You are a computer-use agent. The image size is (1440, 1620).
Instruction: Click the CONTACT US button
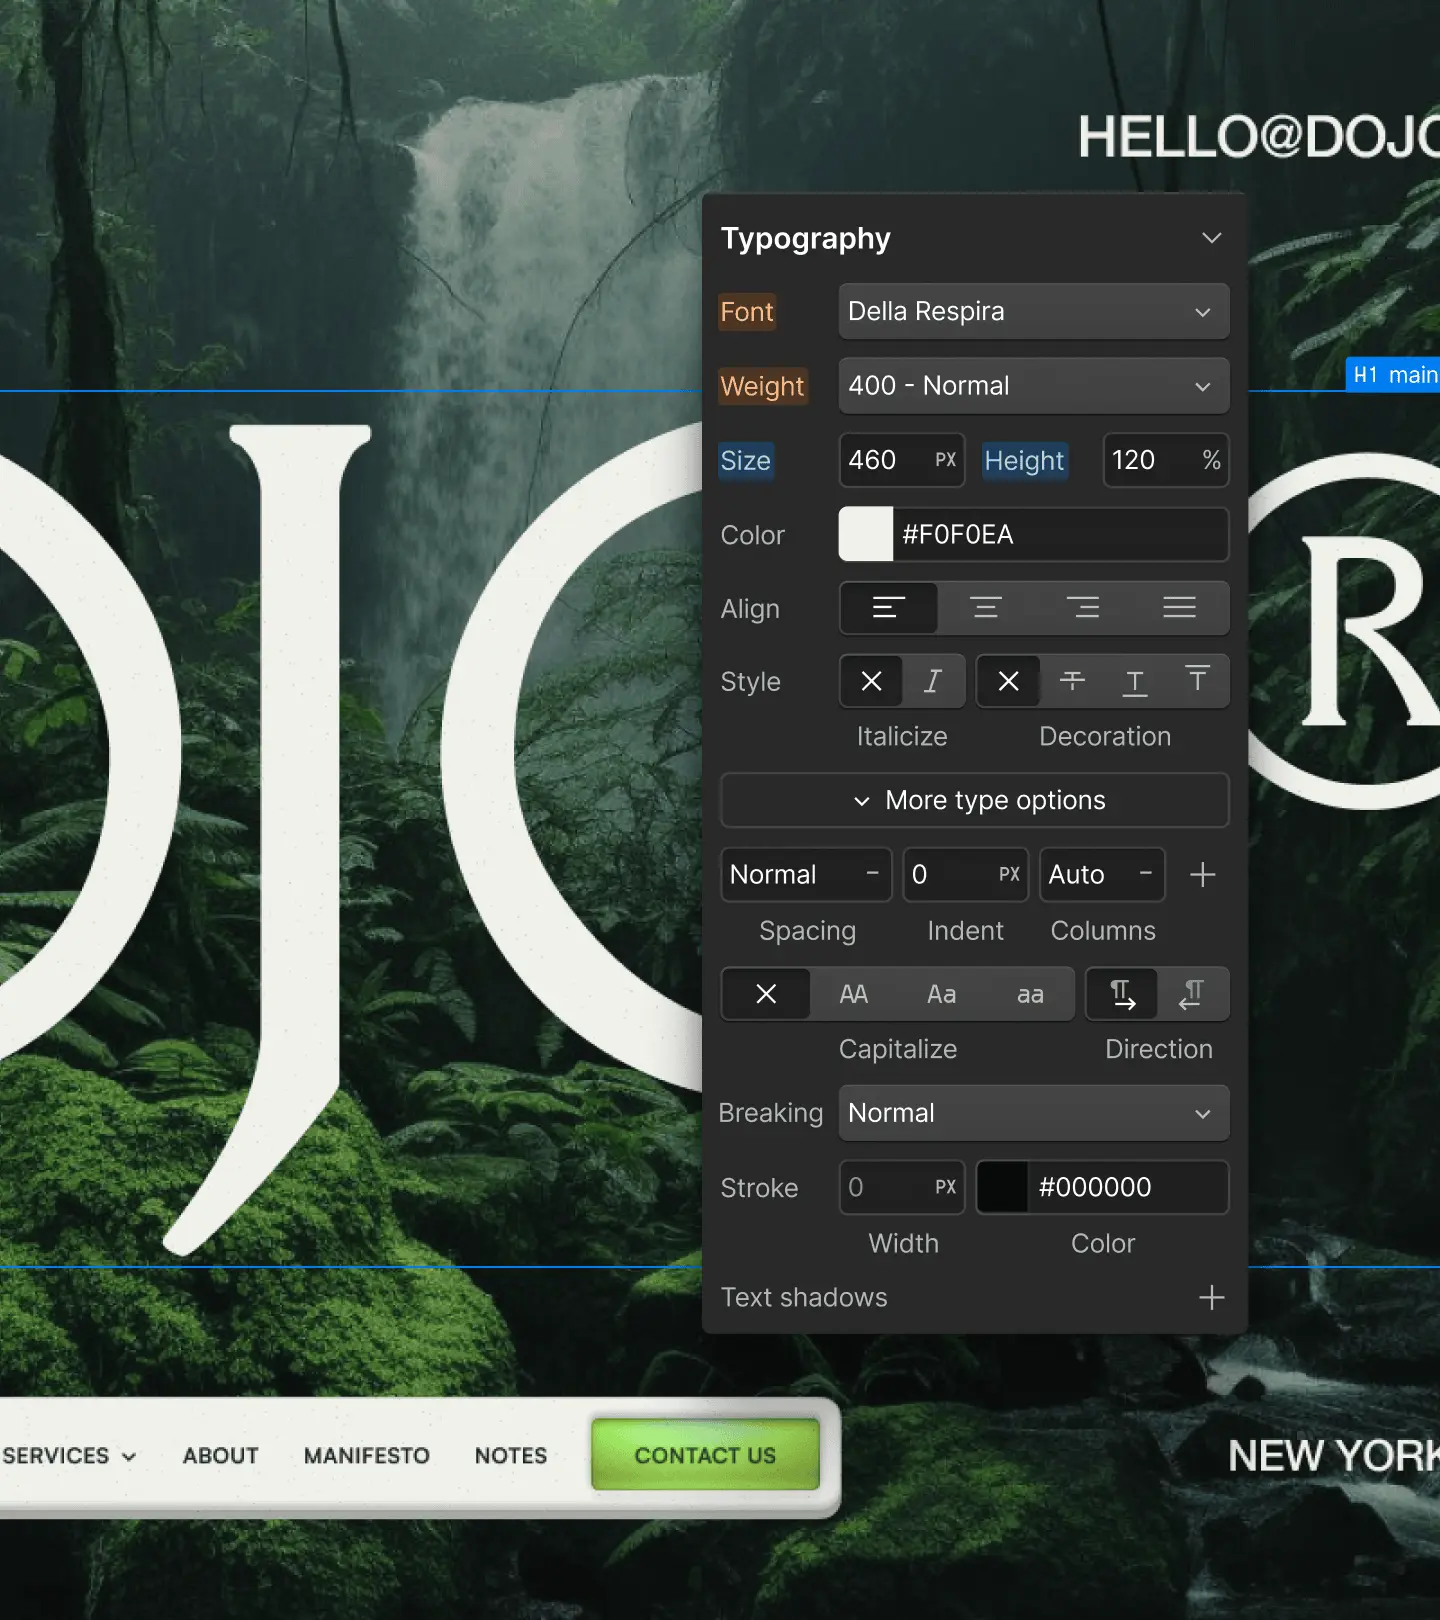pos(705,1456)
